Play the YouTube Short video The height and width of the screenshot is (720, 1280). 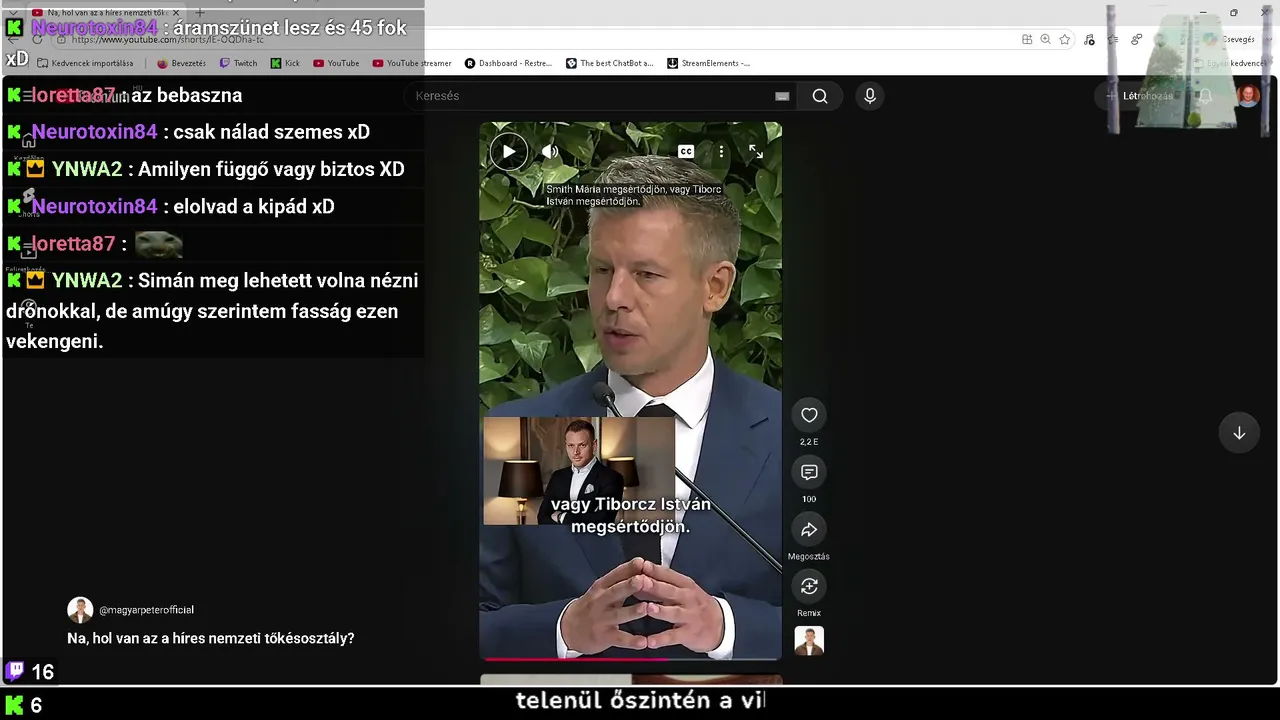[508, 152]
